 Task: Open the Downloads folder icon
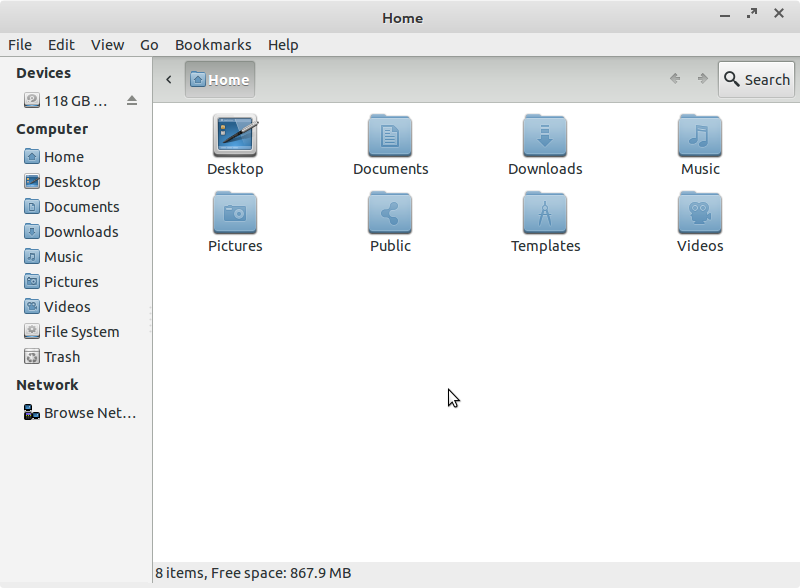pos(545,136)
